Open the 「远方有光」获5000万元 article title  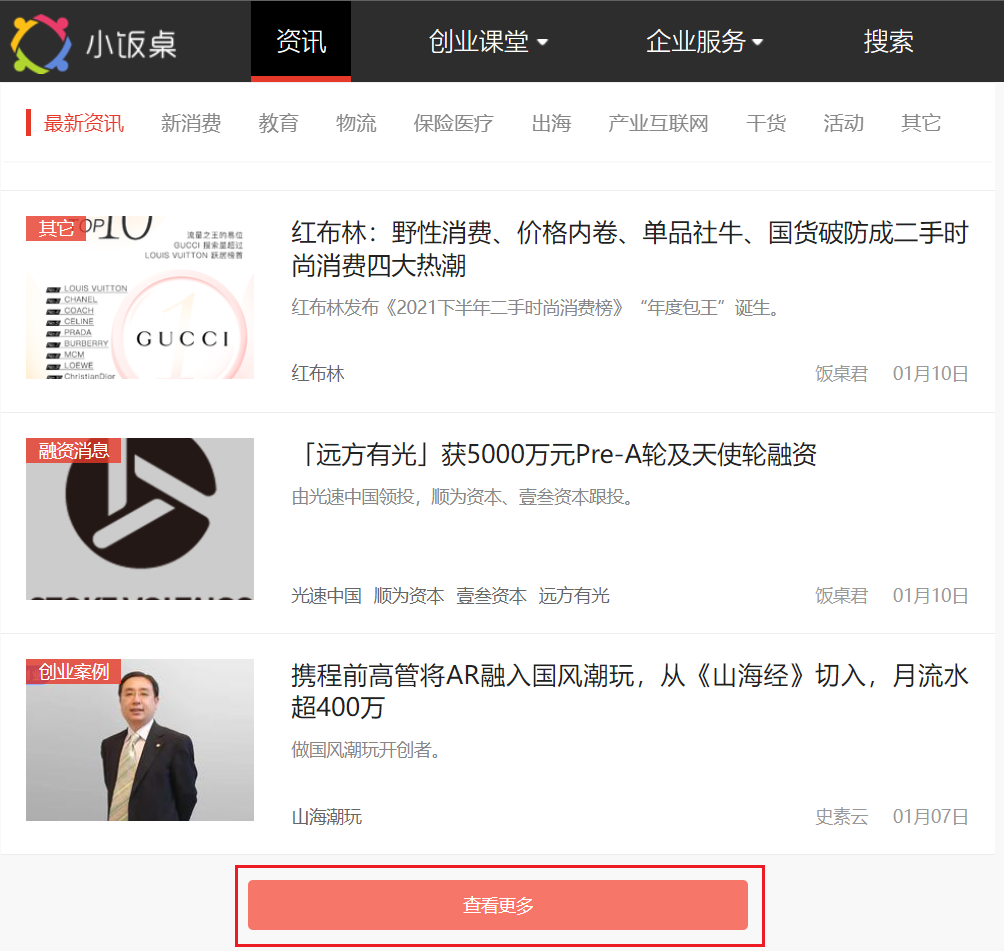555,455
